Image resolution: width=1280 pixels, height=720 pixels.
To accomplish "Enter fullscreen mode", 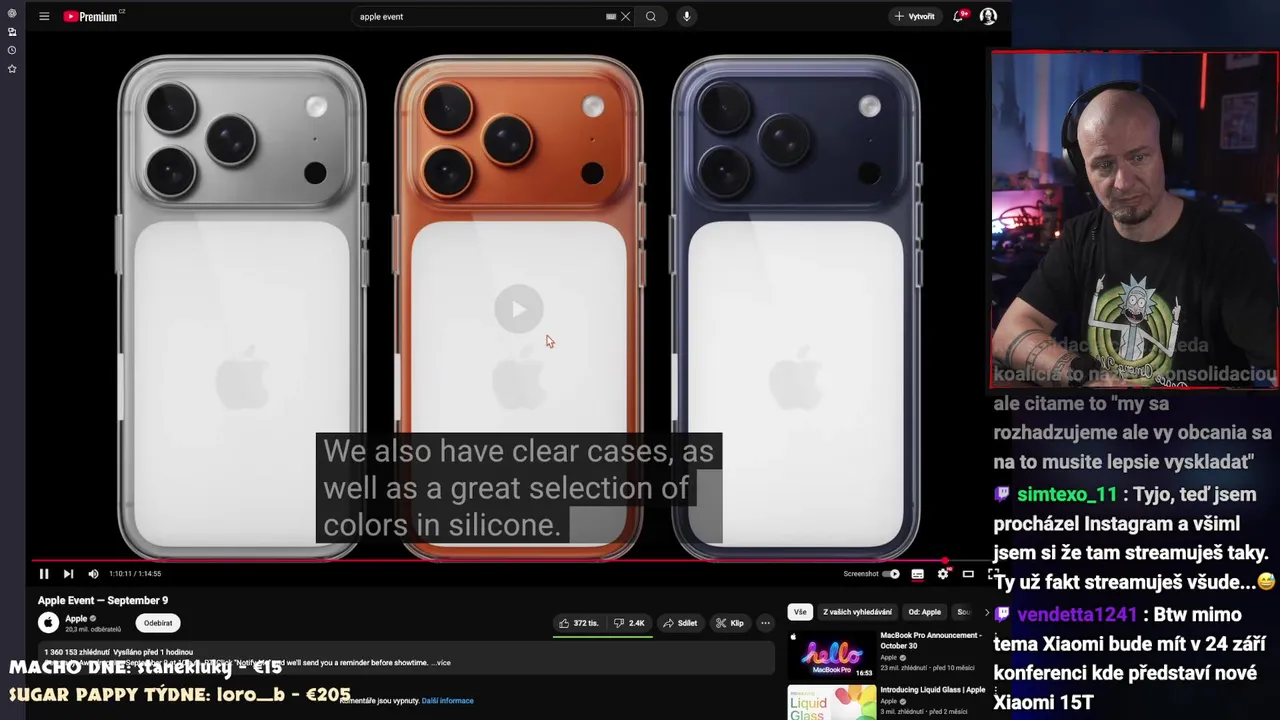I will coord(993,574).
